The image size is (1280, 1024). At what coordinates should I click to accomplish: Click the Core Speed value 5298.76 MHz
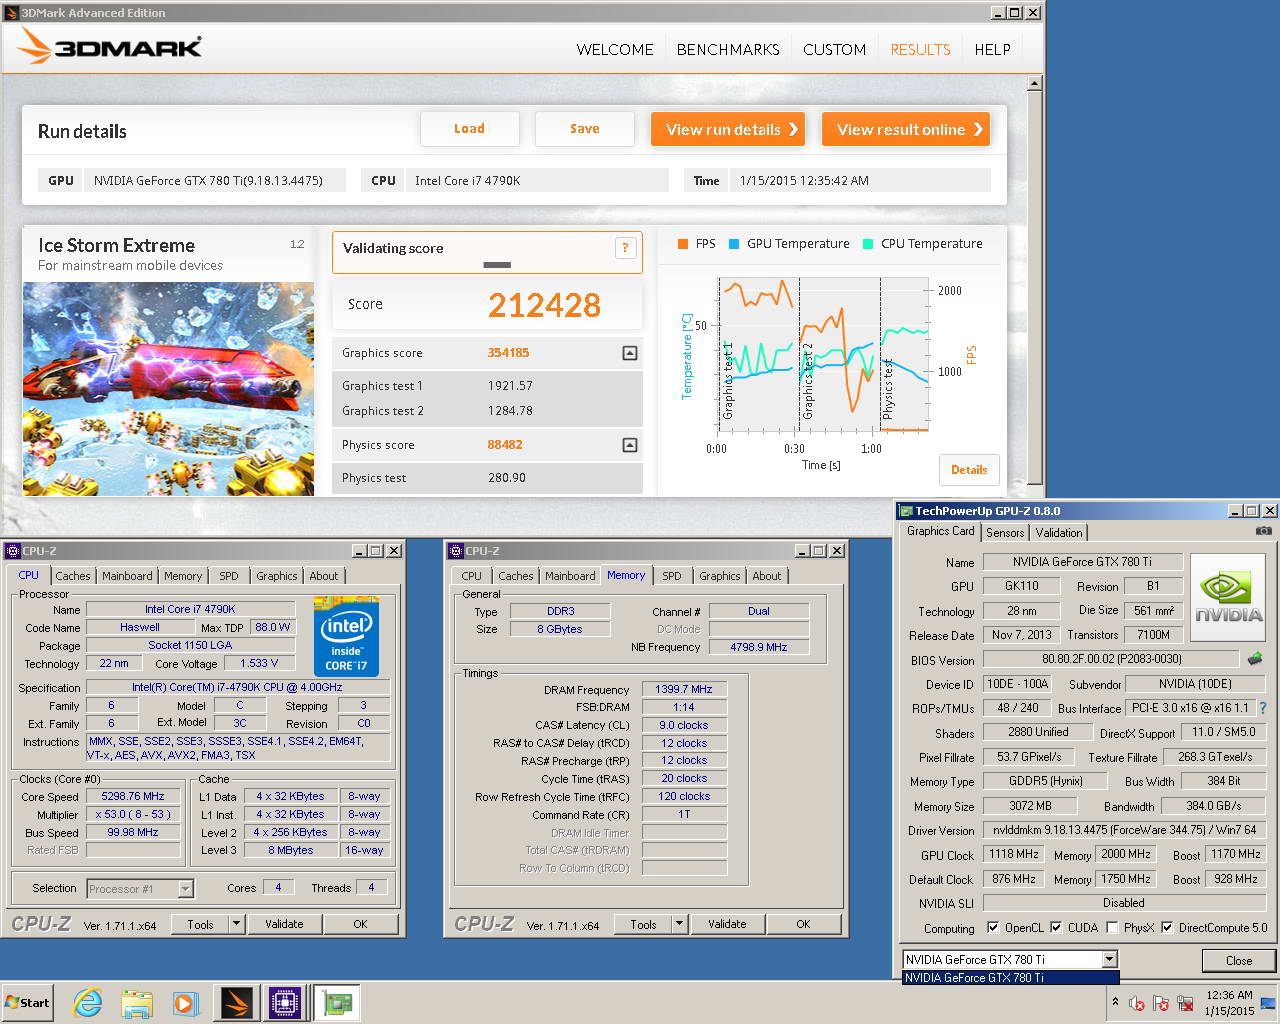point(133,797)
